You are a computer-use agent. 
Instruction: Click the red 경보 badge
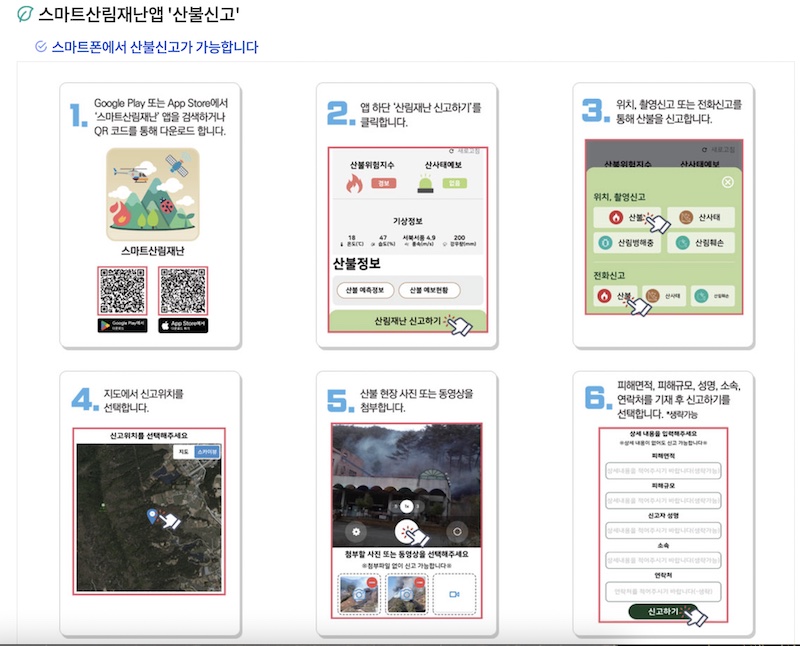[x=384, y=183]
